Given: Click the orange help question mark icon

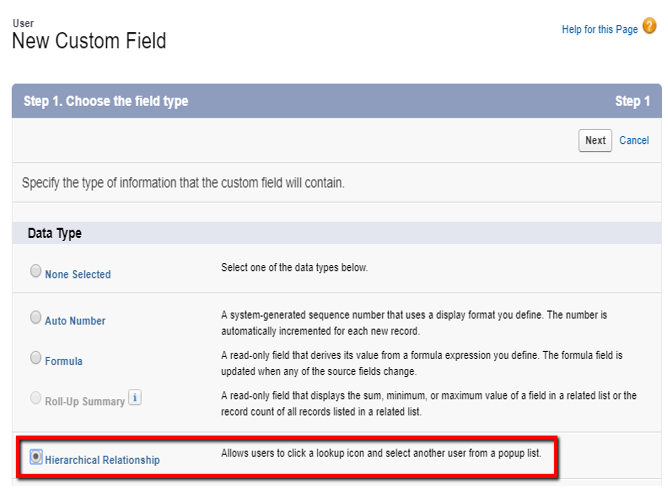Looking at the screenshot, I should pyautogui.click(x=649, y=26).
